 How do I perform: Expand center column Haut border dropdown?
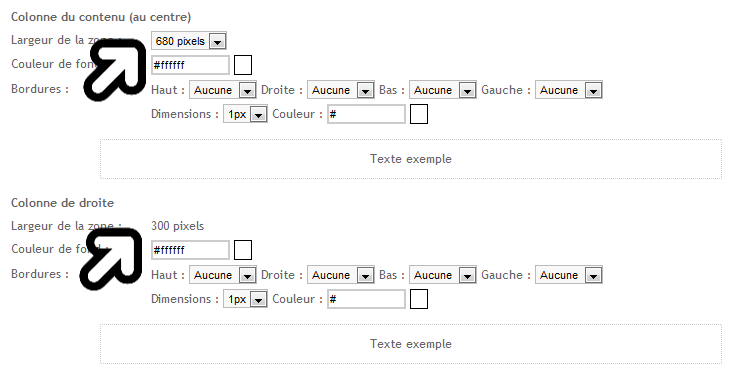(x=223, y=90)
